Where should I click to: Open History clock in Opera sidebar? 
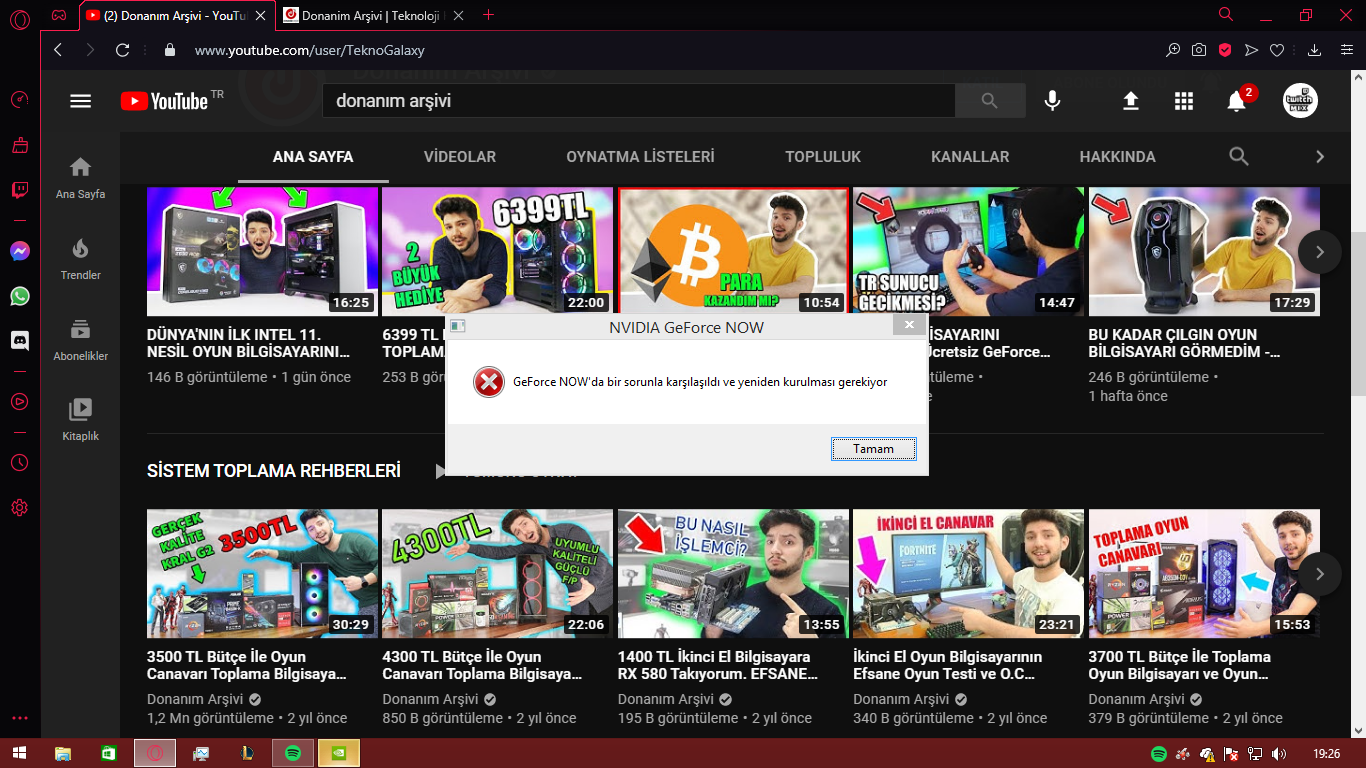click(20, 463)
